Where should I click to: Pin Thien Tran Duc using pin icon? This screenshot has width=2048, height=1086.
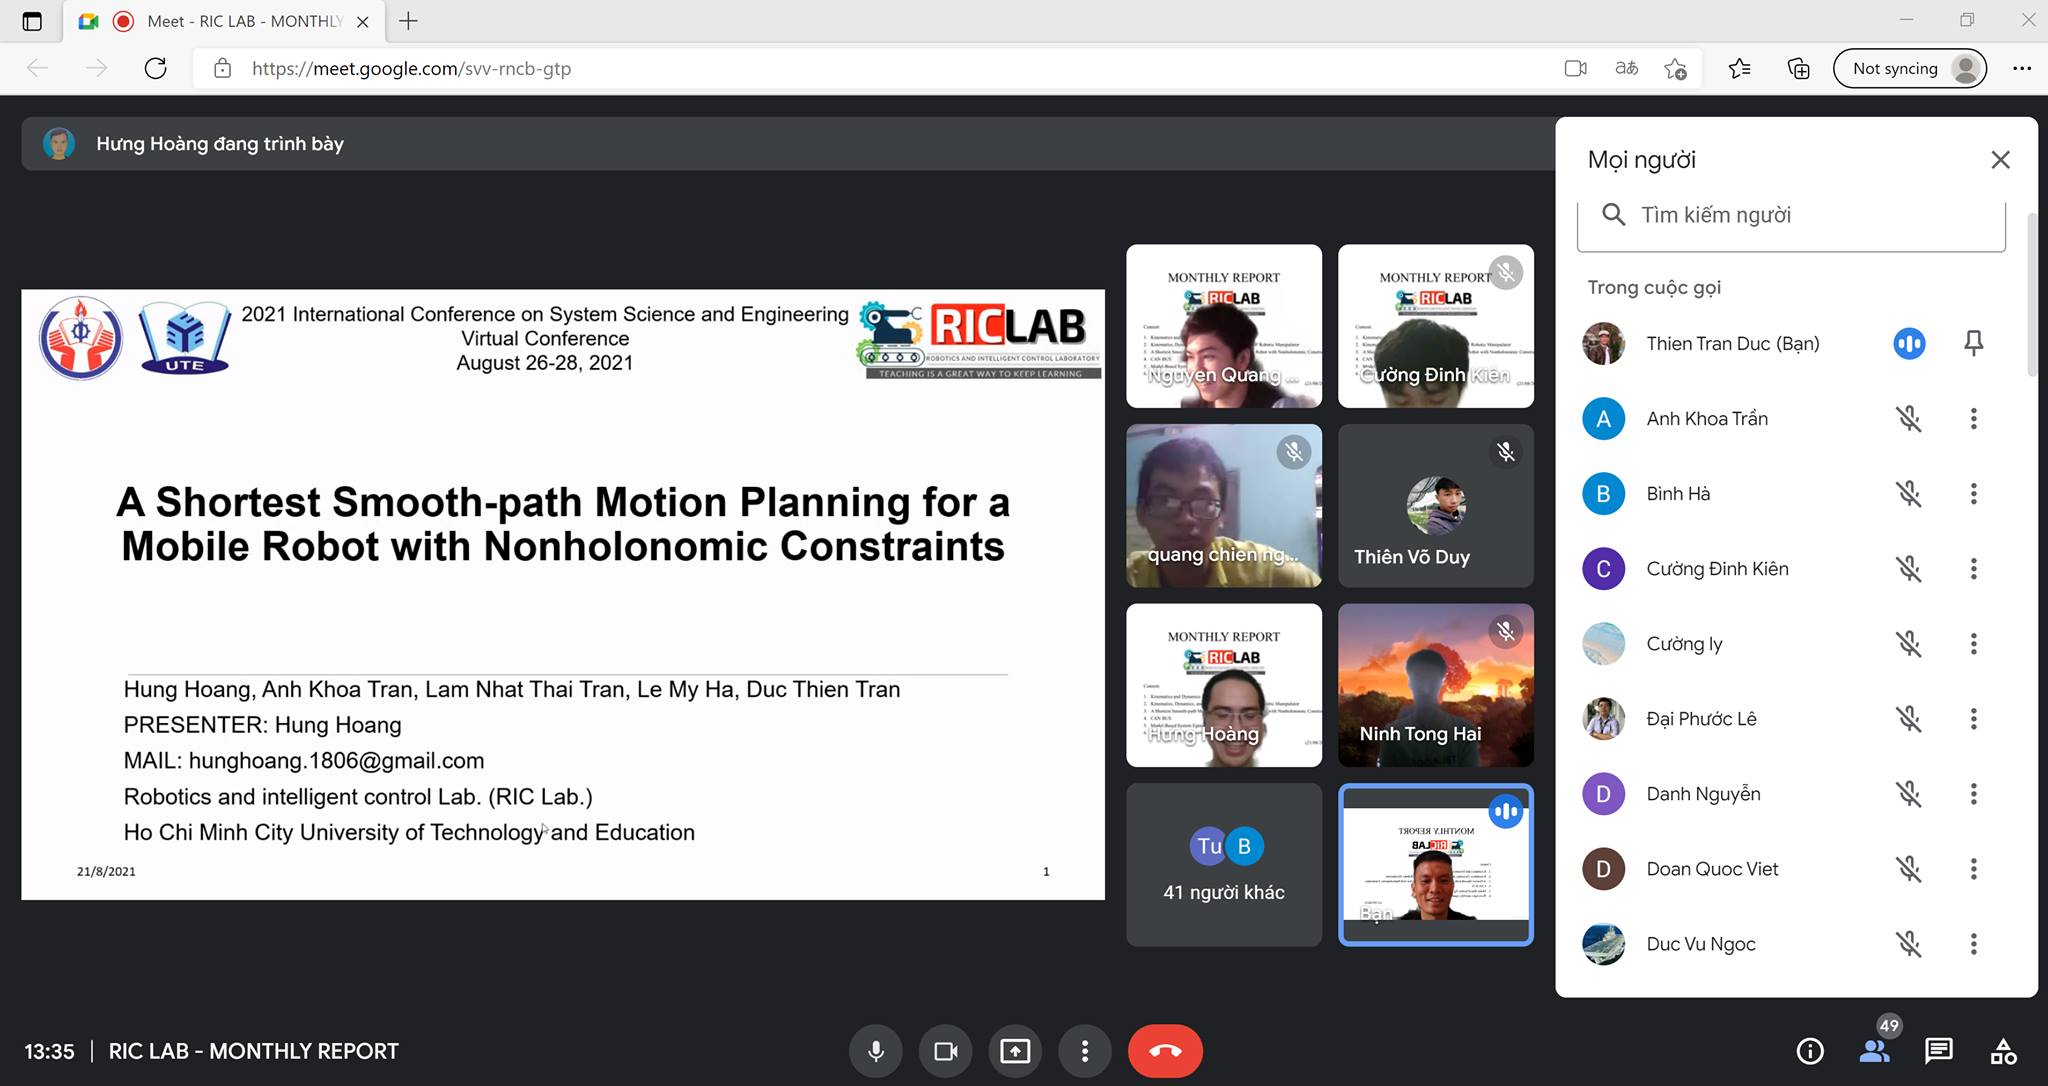click(1973, 344)
